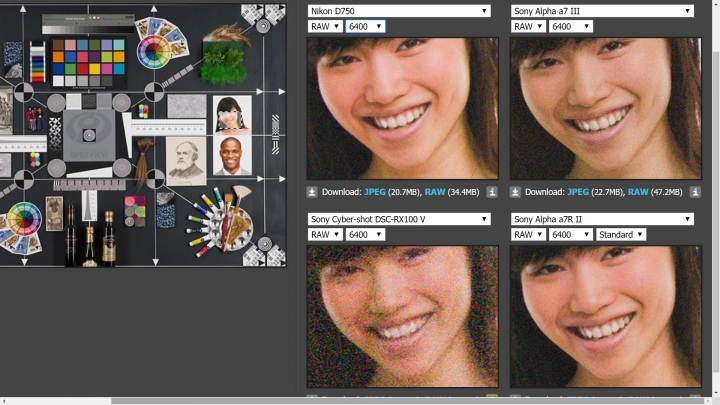Download the 20.7MB JPEG from the Nikon D750
Viewport: 720px width, 405px height.
coord(375,192)
